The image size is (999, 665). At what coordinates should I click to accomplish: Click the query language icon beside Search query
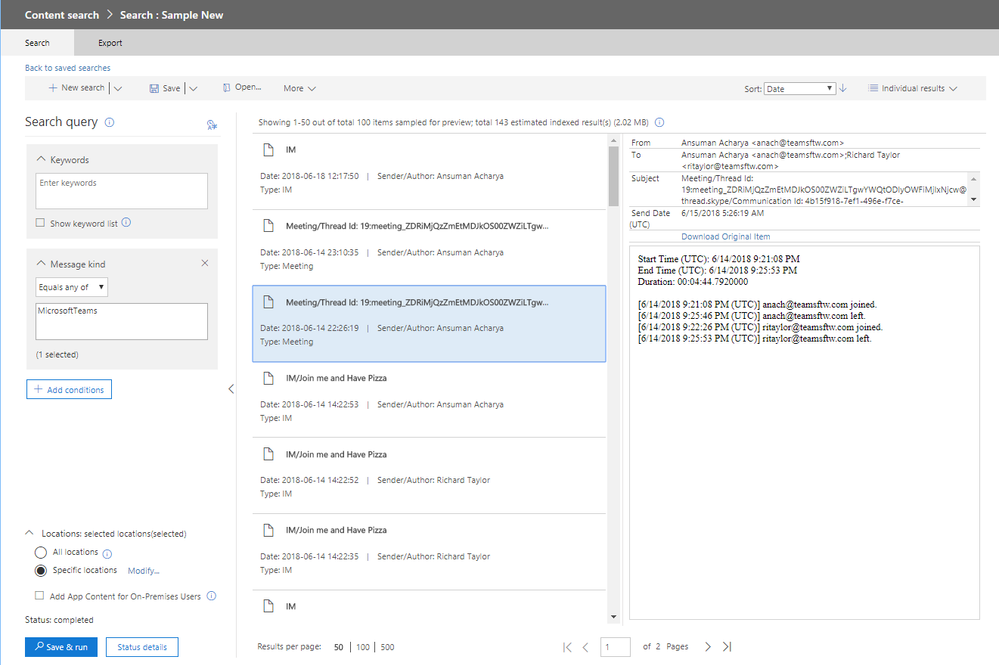212,125
